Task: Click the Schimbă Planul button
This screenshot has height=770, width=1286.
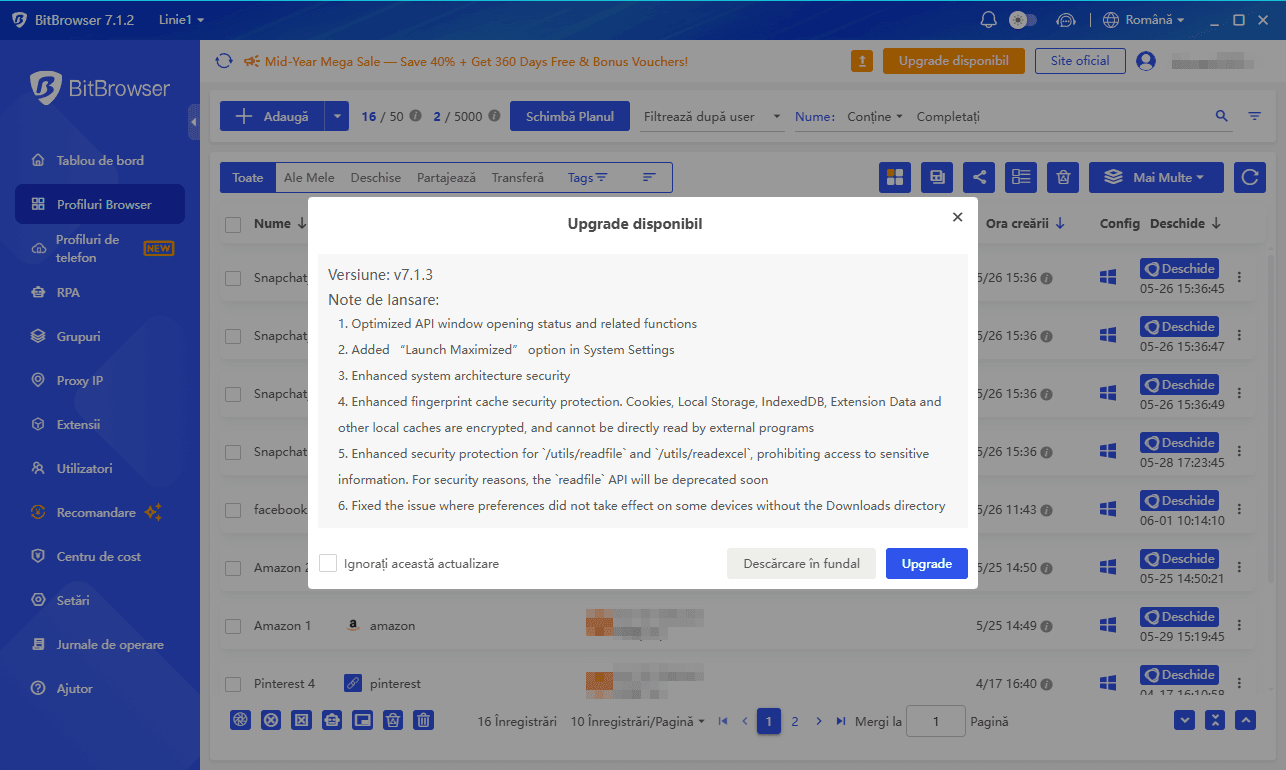Action: click(x=570, y=116)
